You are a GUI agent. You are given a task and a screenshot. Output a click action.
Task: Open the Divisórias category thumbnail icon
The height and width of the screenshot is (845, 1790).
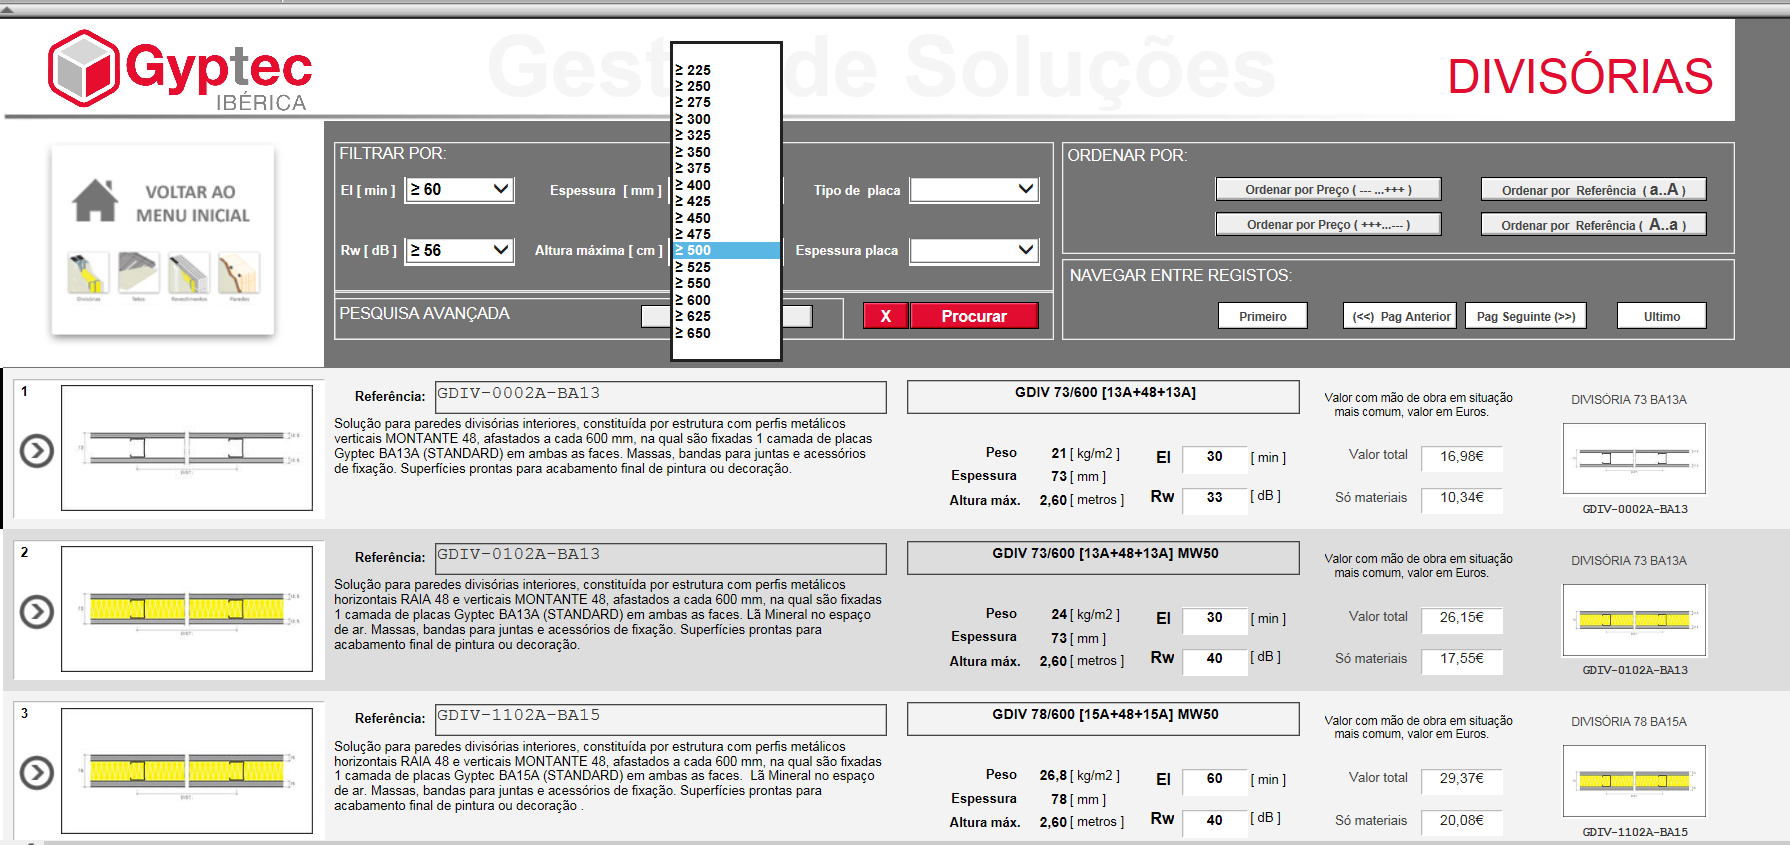88,274
